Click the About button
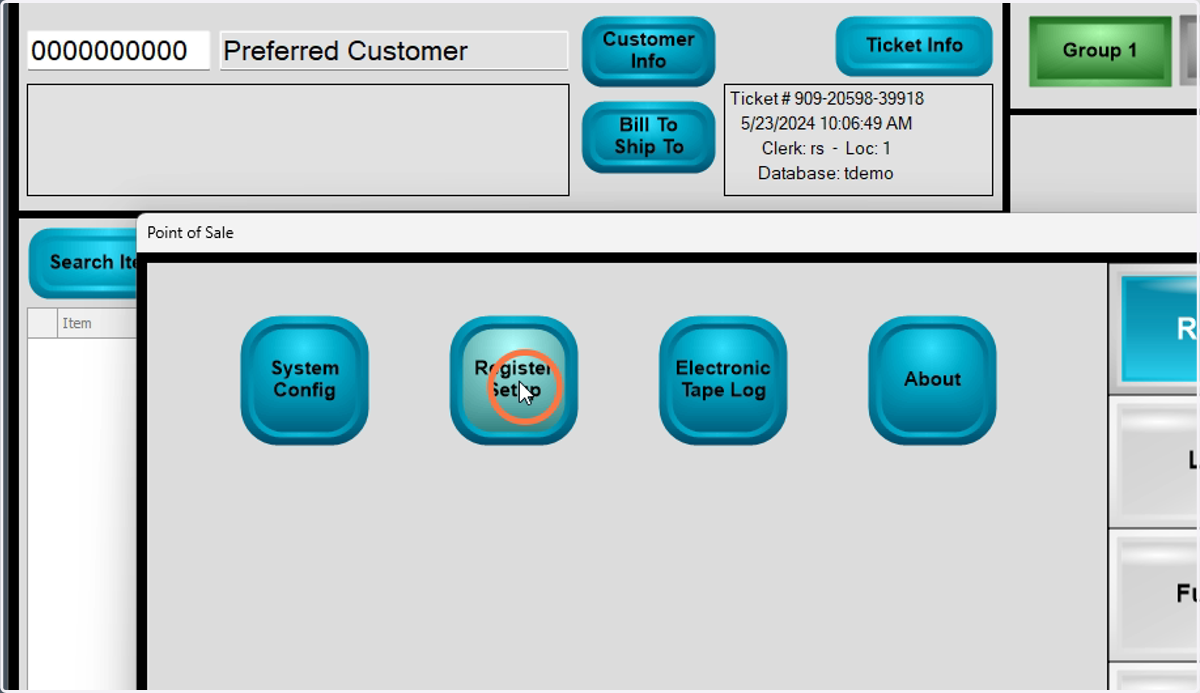The width and height of the screenshot is (1200, 693). [932, 380]
